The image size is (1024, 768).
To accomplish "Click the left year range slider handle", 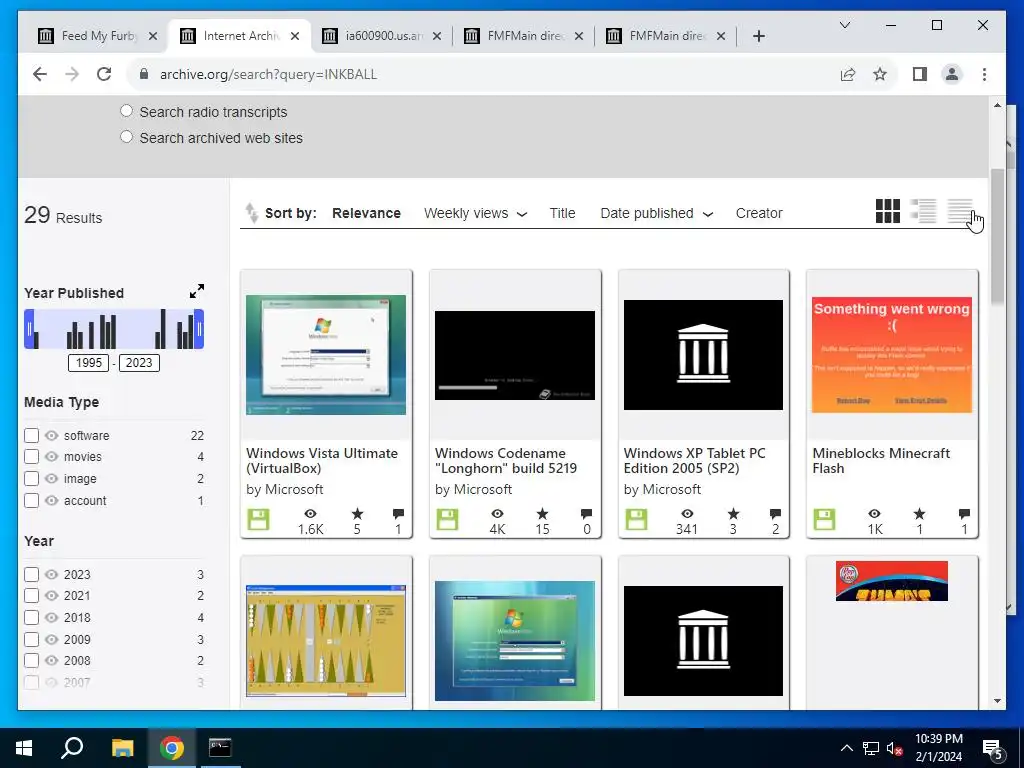I will point(29,329).
